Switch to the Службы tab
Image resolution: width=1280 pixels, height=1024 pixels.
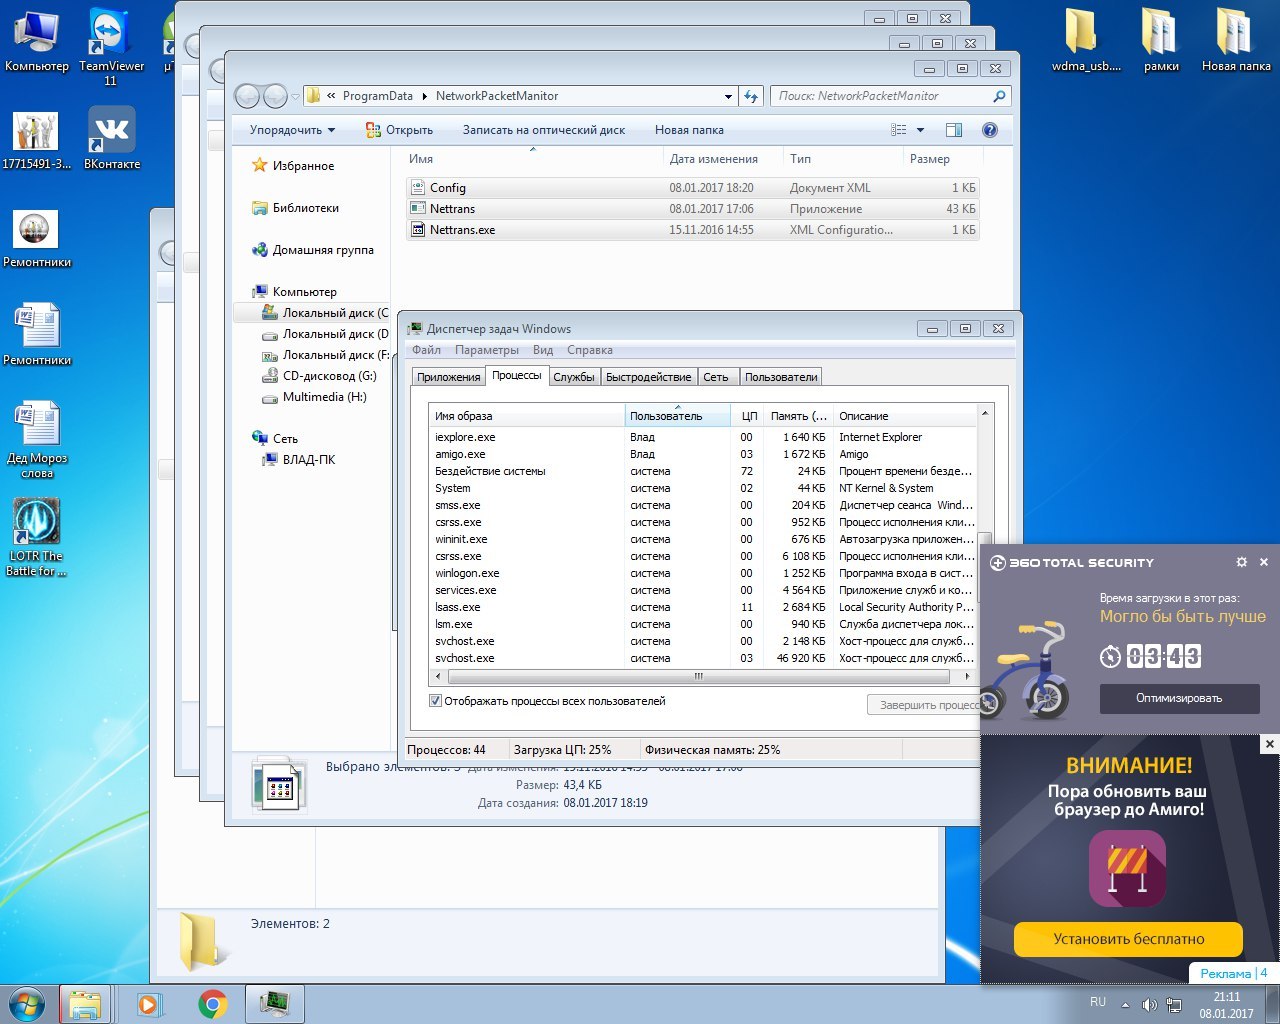574,377
